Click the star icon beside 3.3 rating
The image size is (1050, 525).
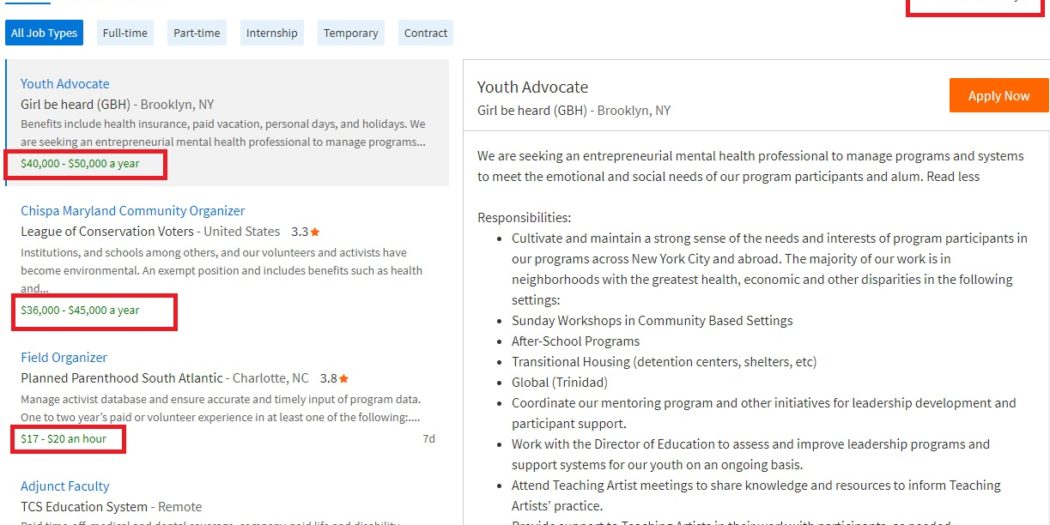tap(315, 232)
